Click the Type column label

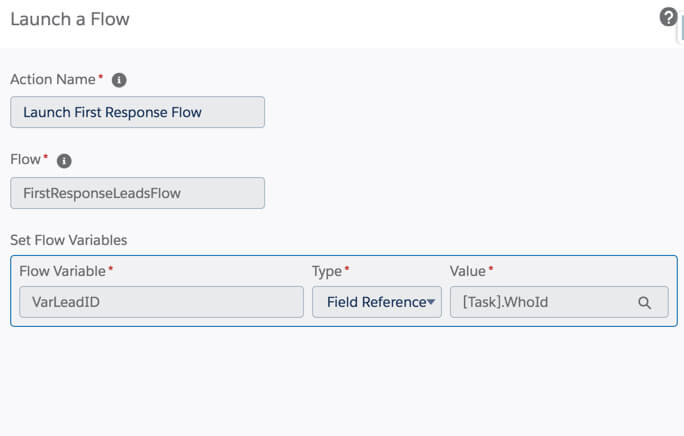pyautogui.click(x=327, y=271)
